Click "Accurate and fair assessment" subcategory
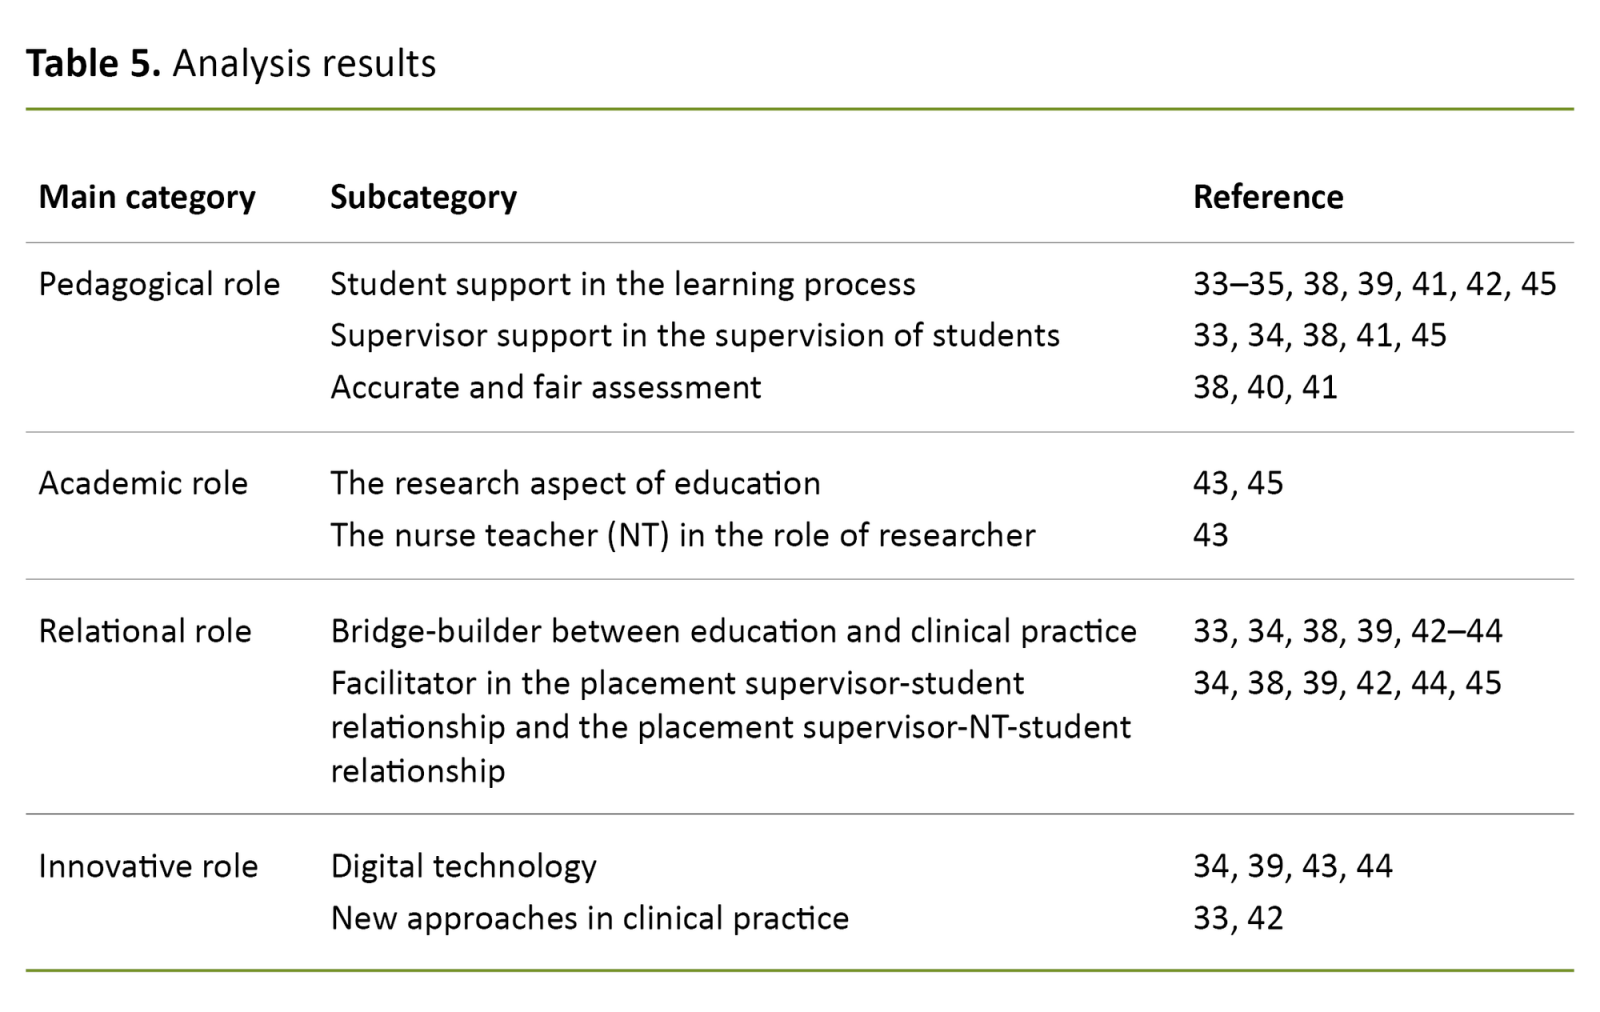The height and width of the screenshot is (1012, 1600). click(545, 387)
